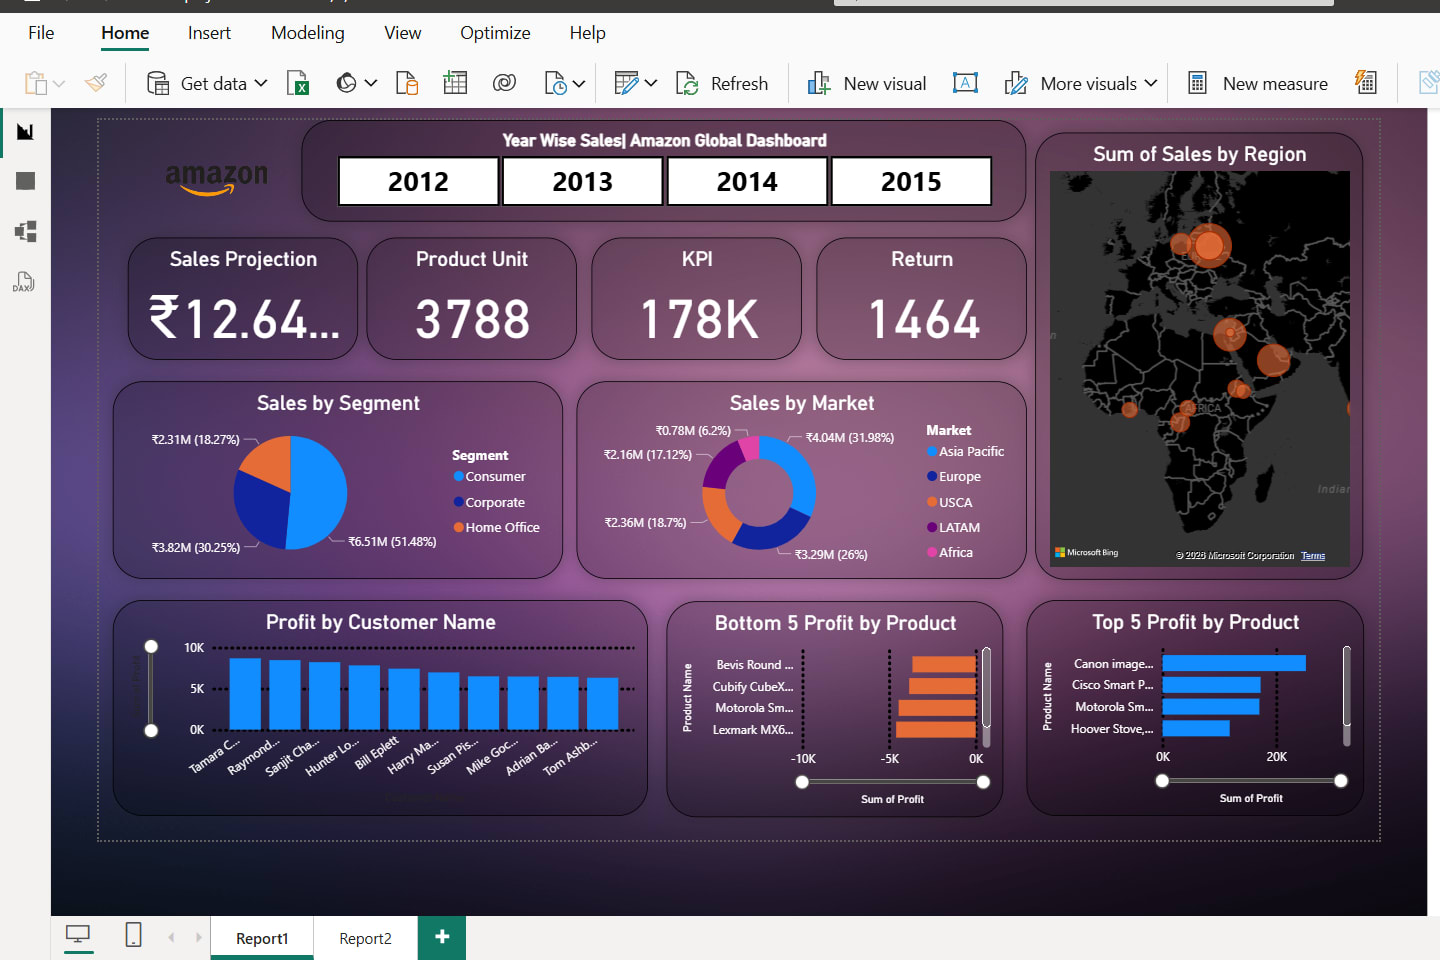Screen dimensions: 1440x960
Task: Switch to desktop layout icon
Action: pos(78,935)
